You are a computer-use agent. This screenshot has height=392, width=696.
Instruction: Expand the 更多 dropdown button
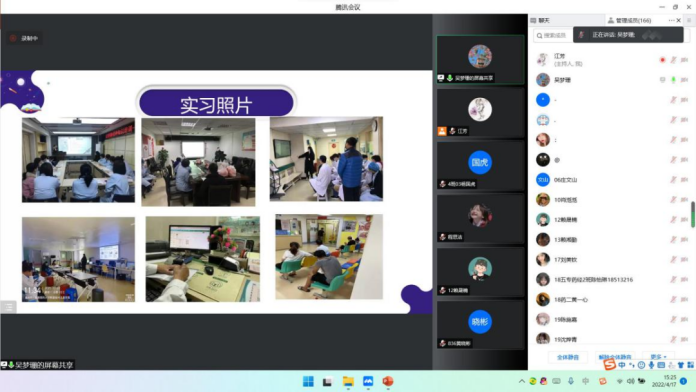[x=658, y=357]
